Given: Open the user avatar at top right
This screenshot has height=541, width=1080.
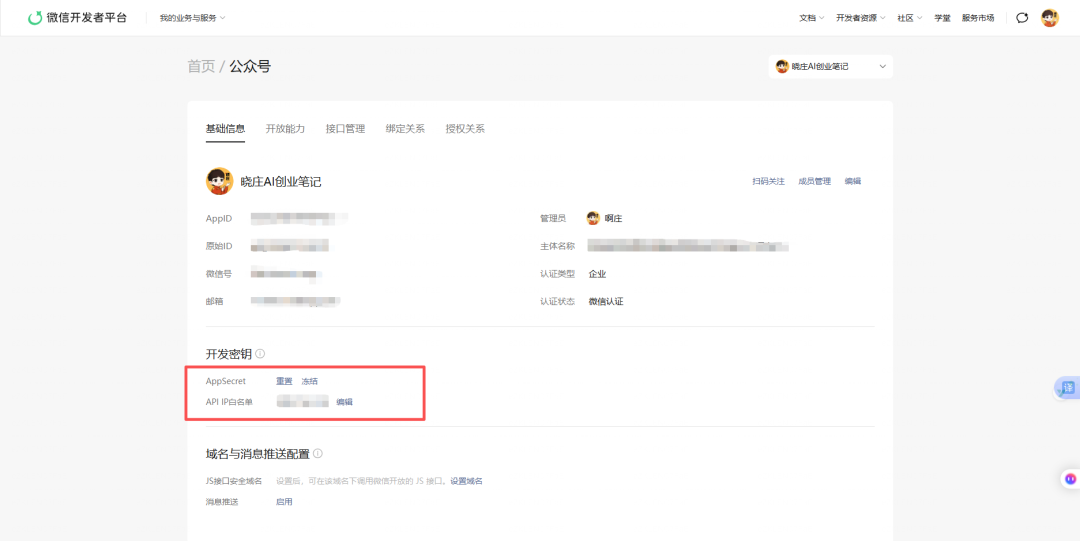Looking at the screenshot, I should tap(1050, 18).
